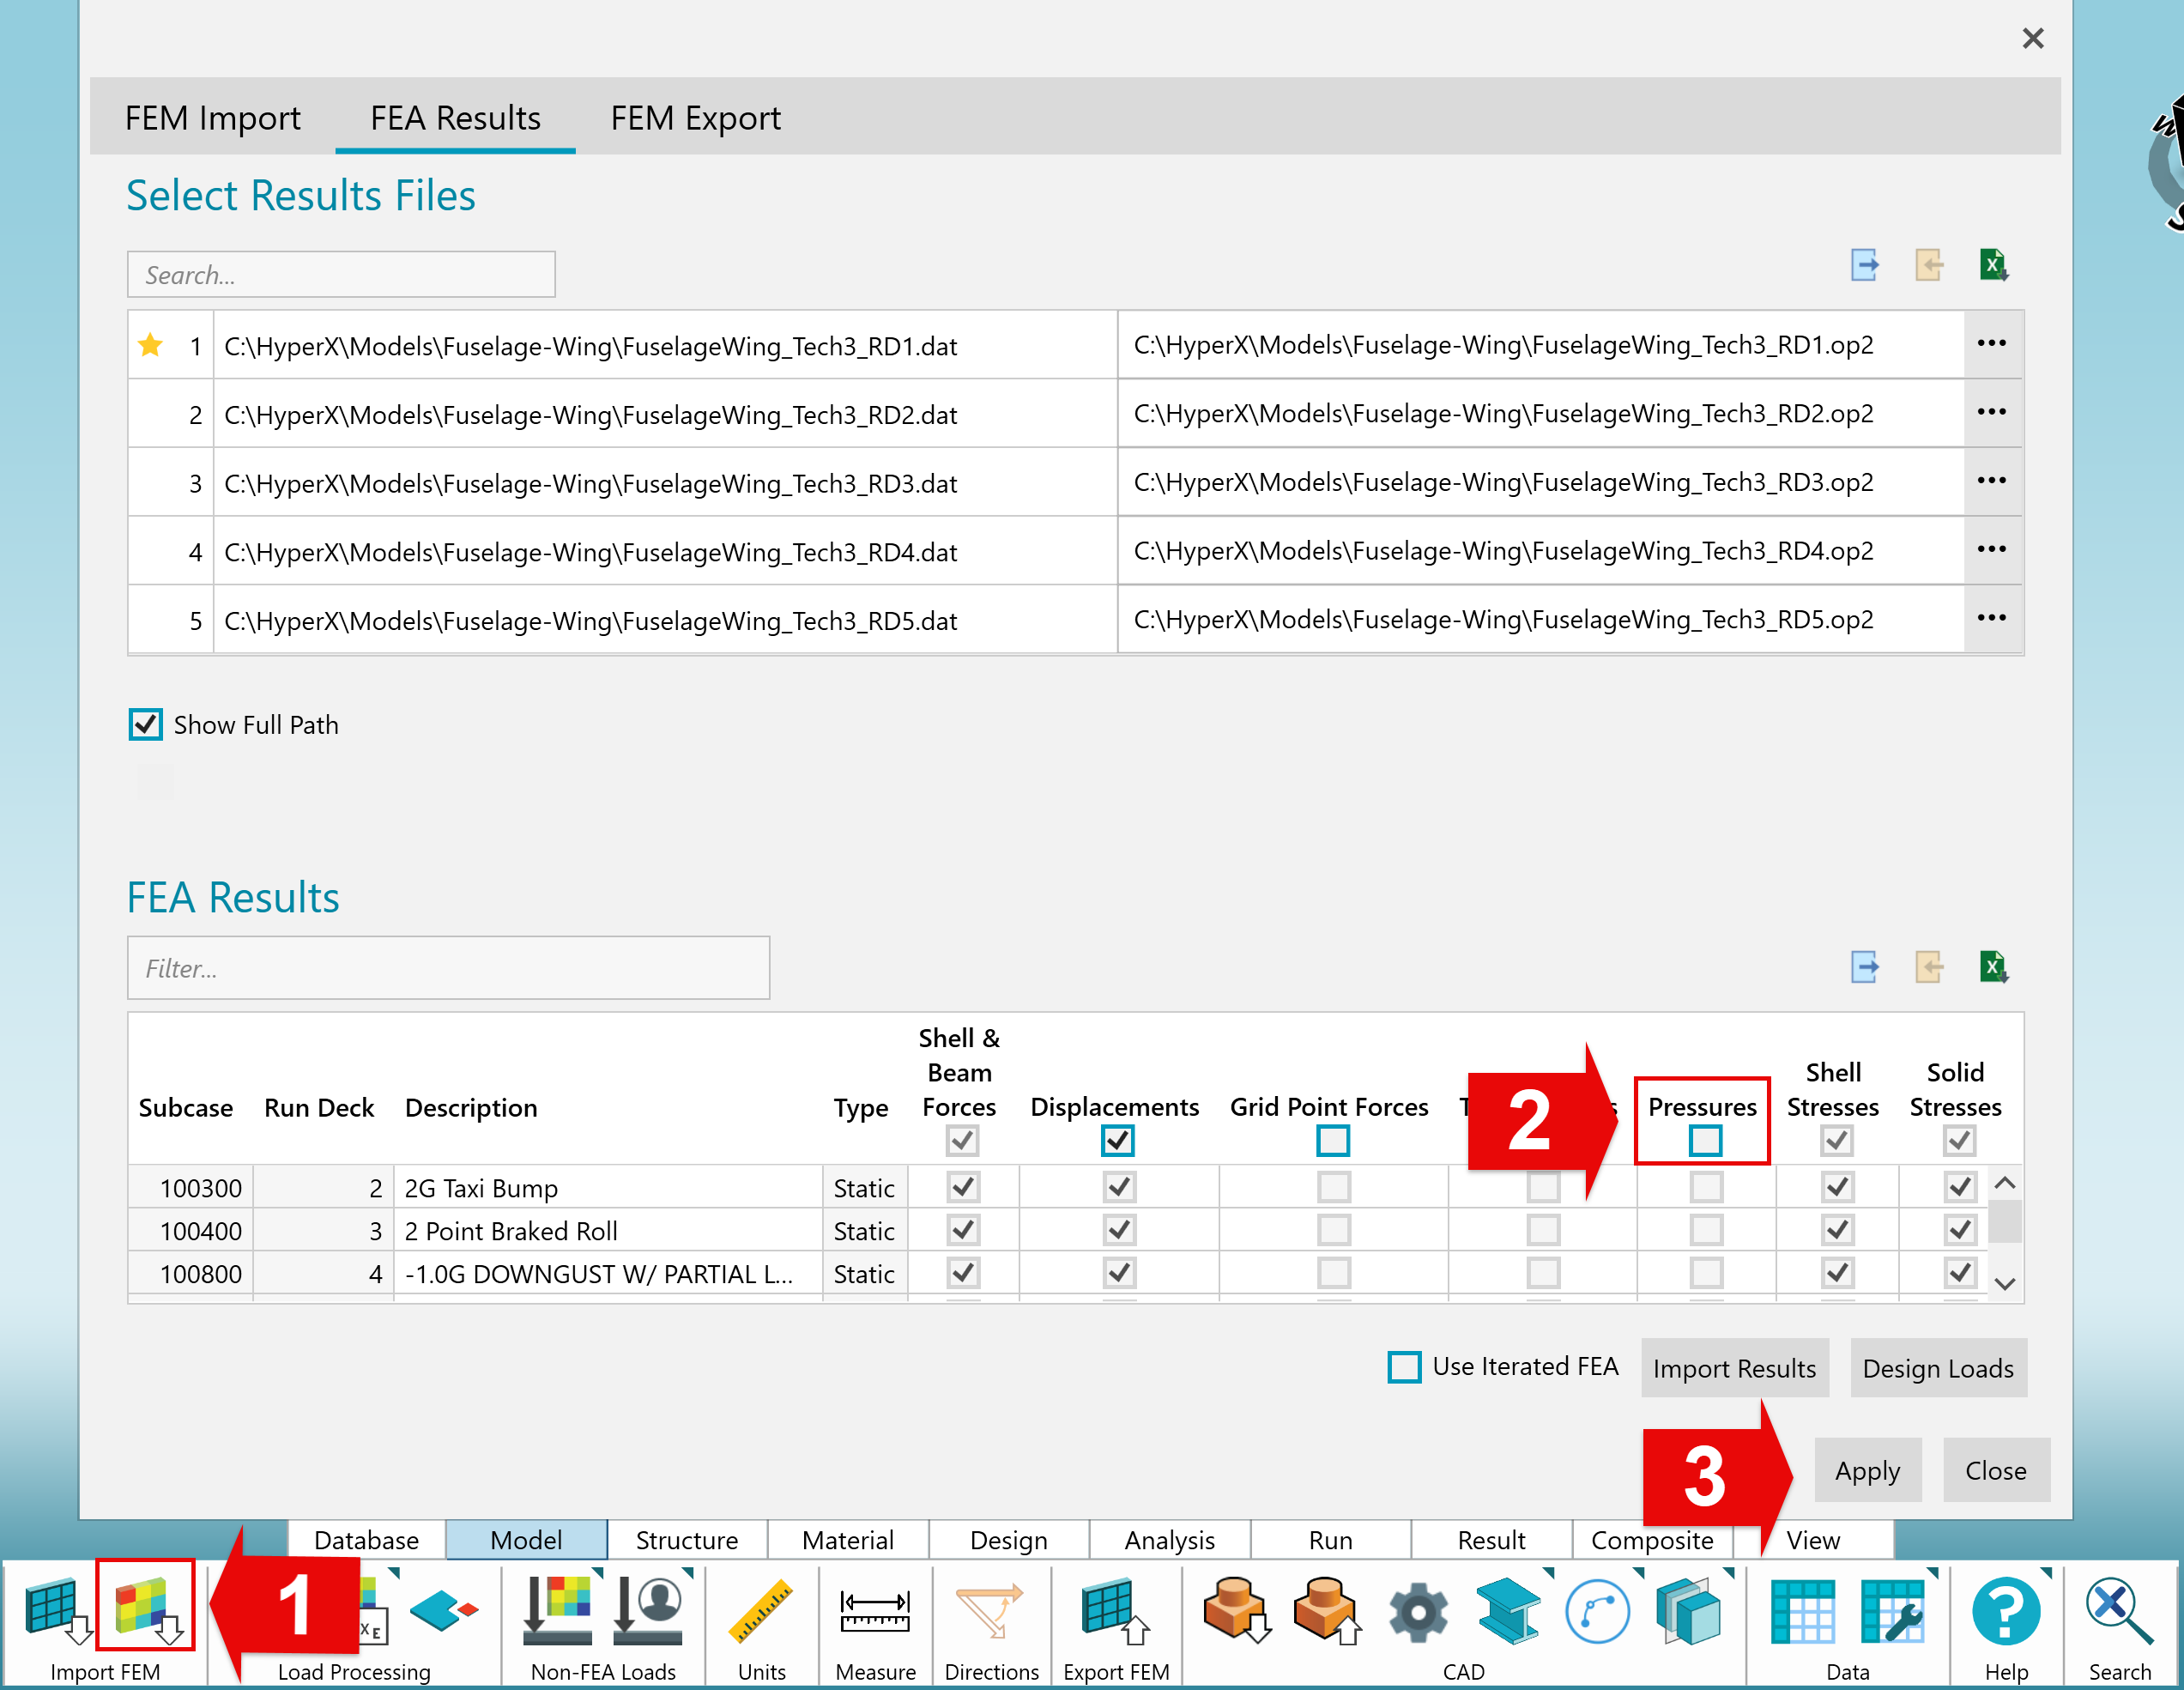Toggle the Show Full Path checkbox

tap(145, 724)
